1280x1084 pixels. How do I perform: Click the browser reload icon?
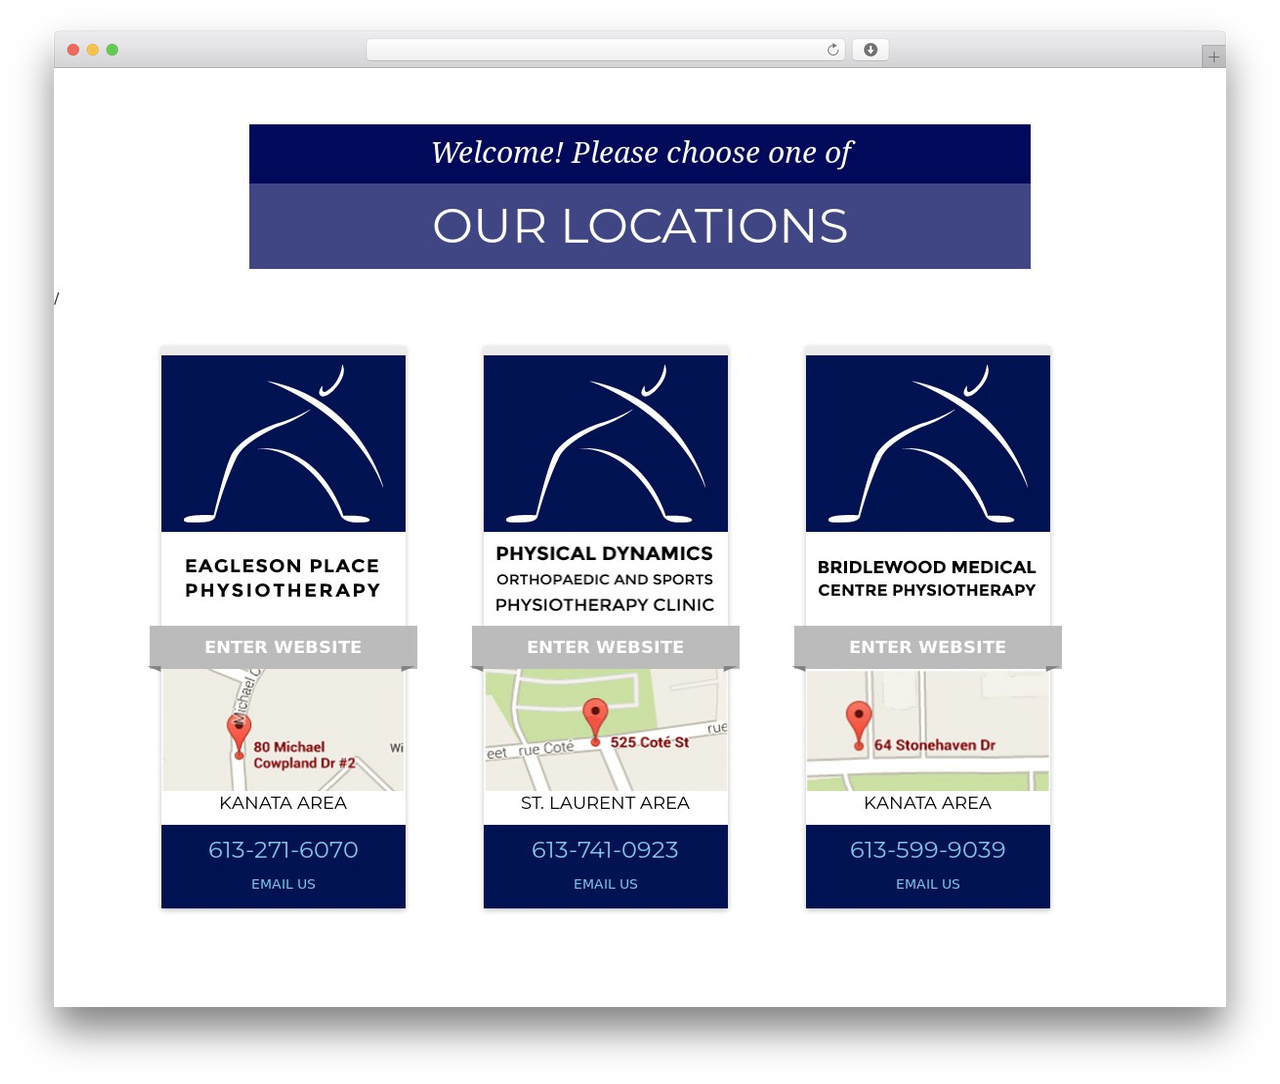tap(833, 50)
